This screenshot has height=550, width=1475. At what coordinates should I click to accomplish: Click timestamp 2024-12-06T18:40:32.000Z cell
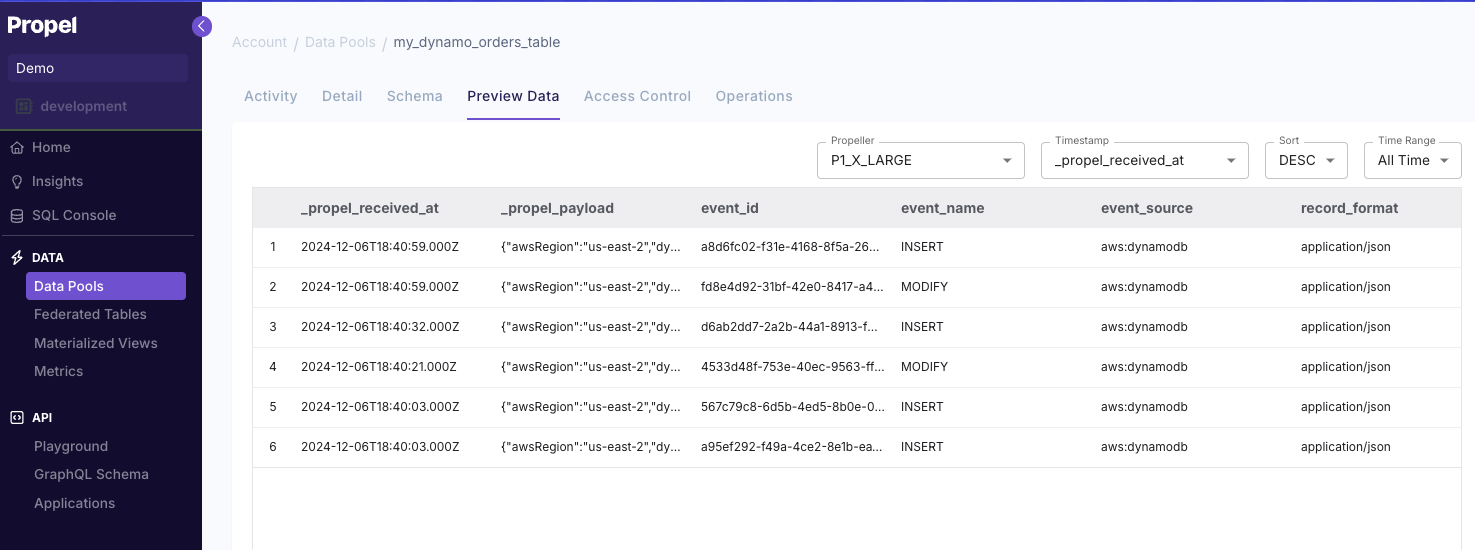tap(380, 327)
